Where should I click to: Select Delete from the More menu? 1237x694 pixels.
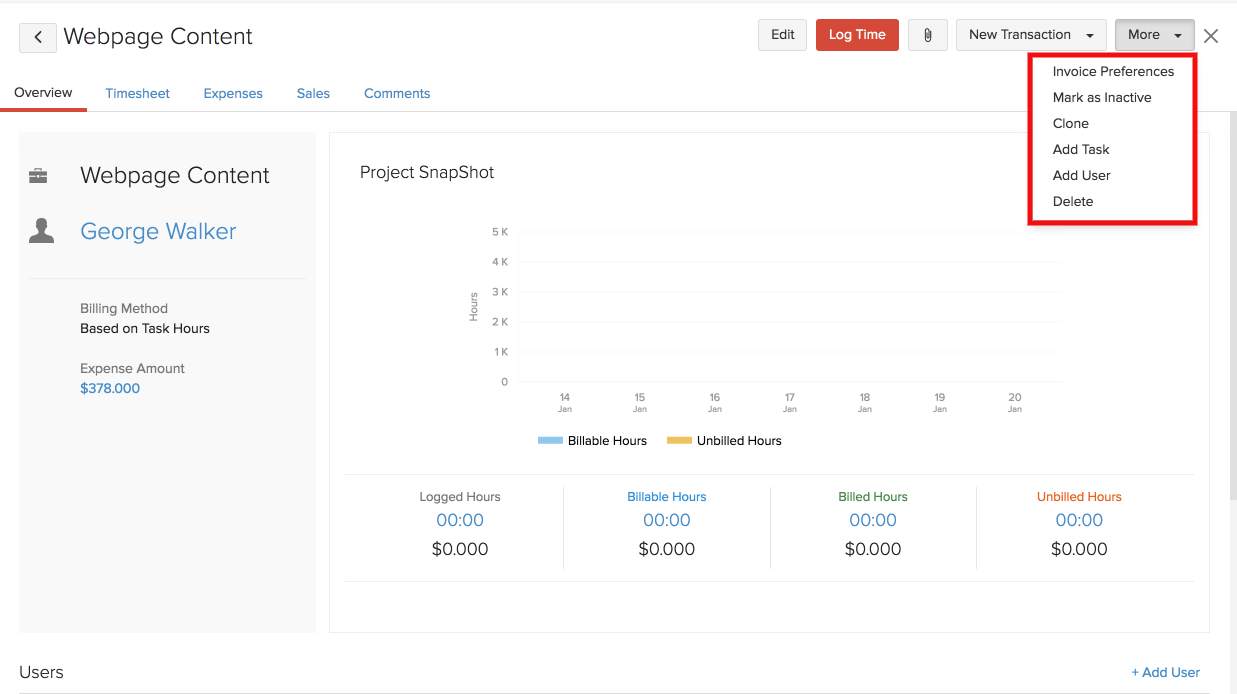[x=1072, y=202]
